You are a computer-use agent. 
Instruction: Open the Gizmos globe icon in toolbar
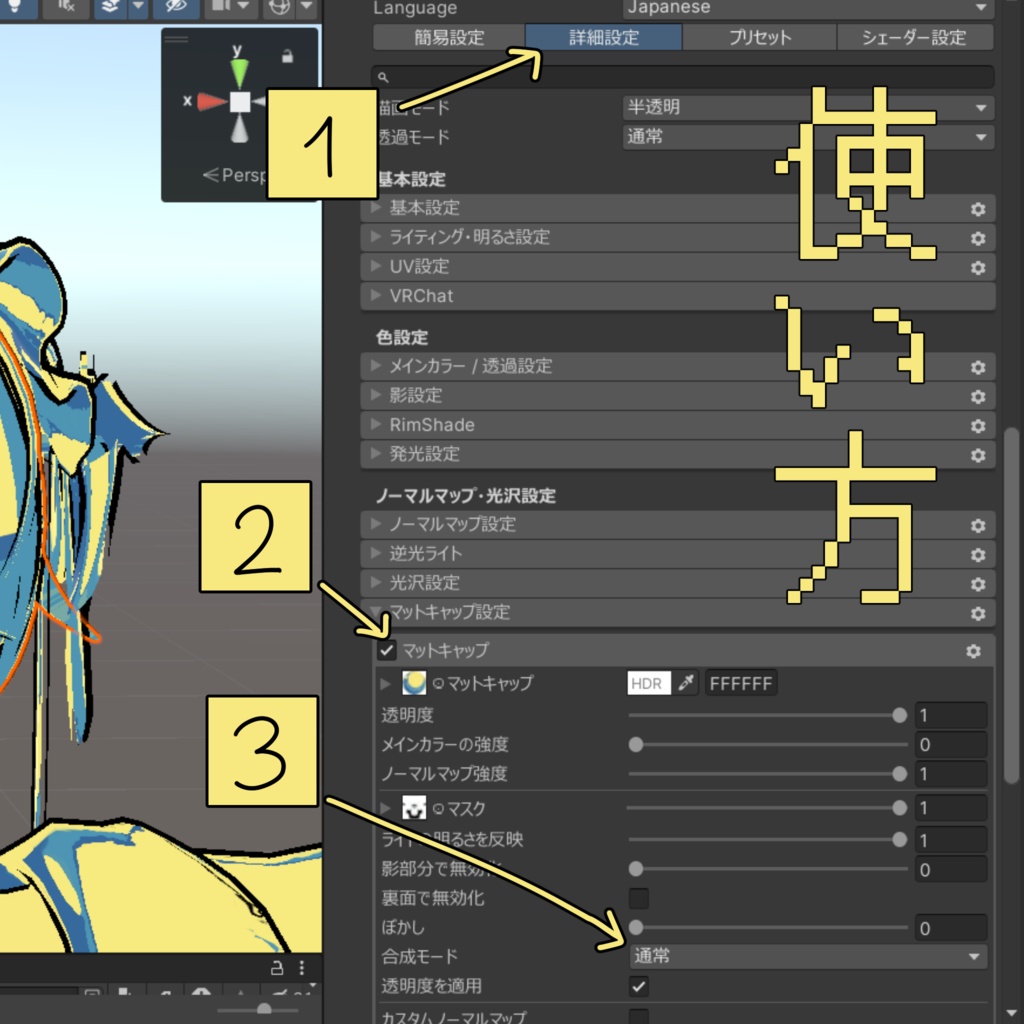pyautogui.click(x=280, y=8)
